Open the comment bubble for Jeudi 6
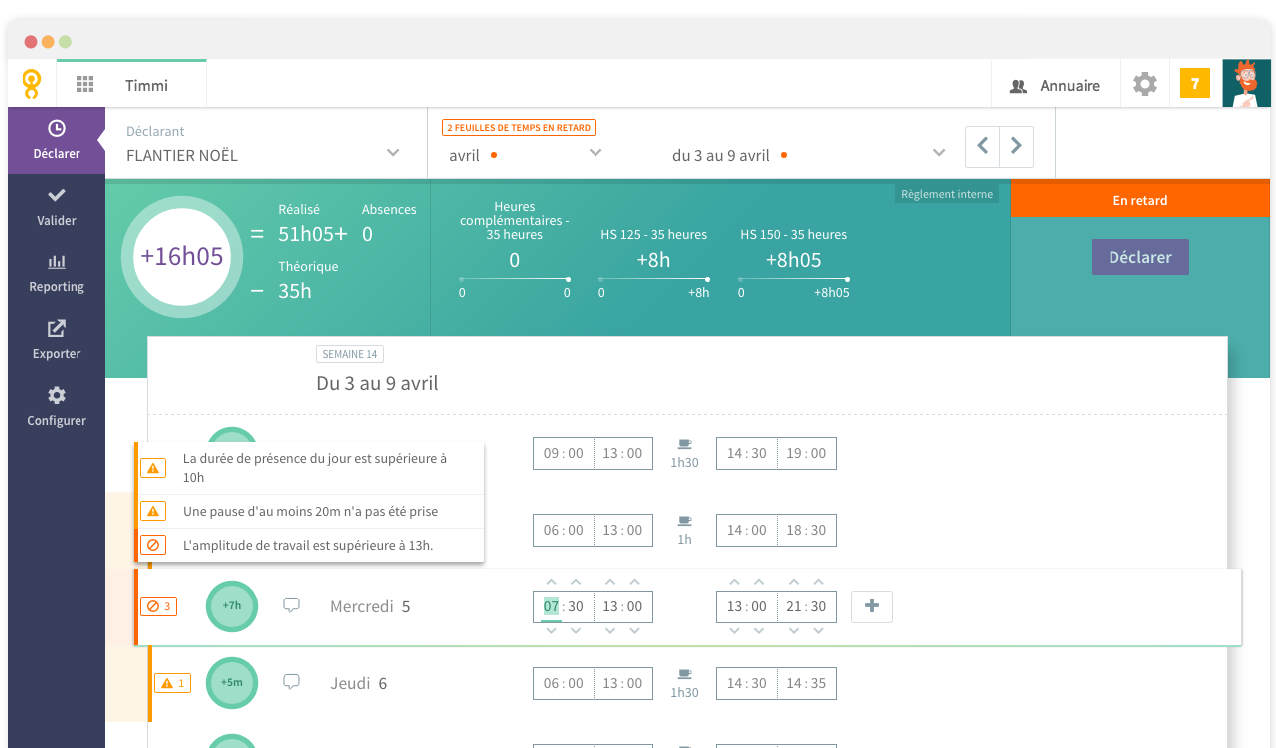 coord(292,682)
